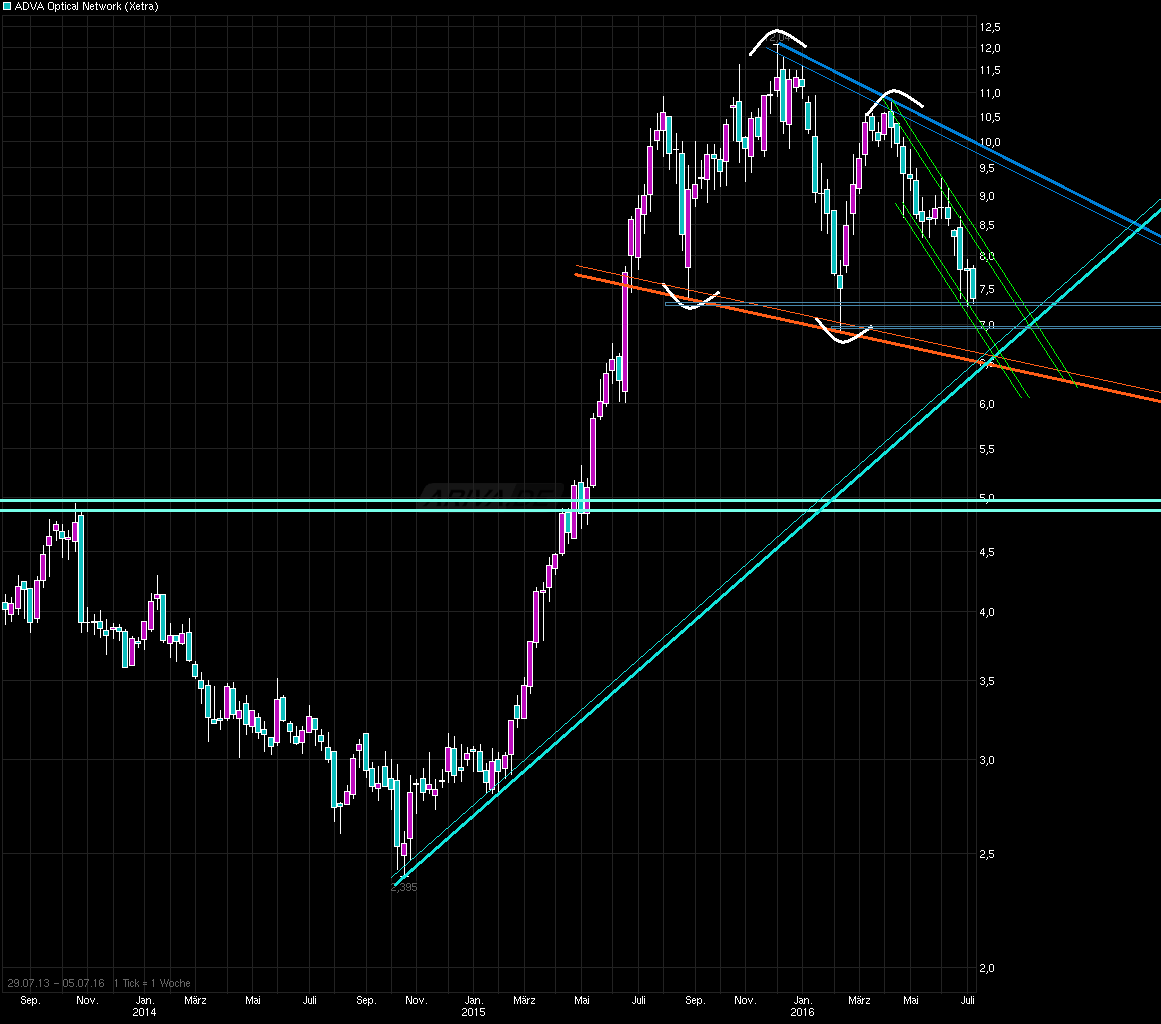1161x1024 pixels.
Task: Click the 8,0 price axis label
Action: pyautogui.click(x=987, y=256)
